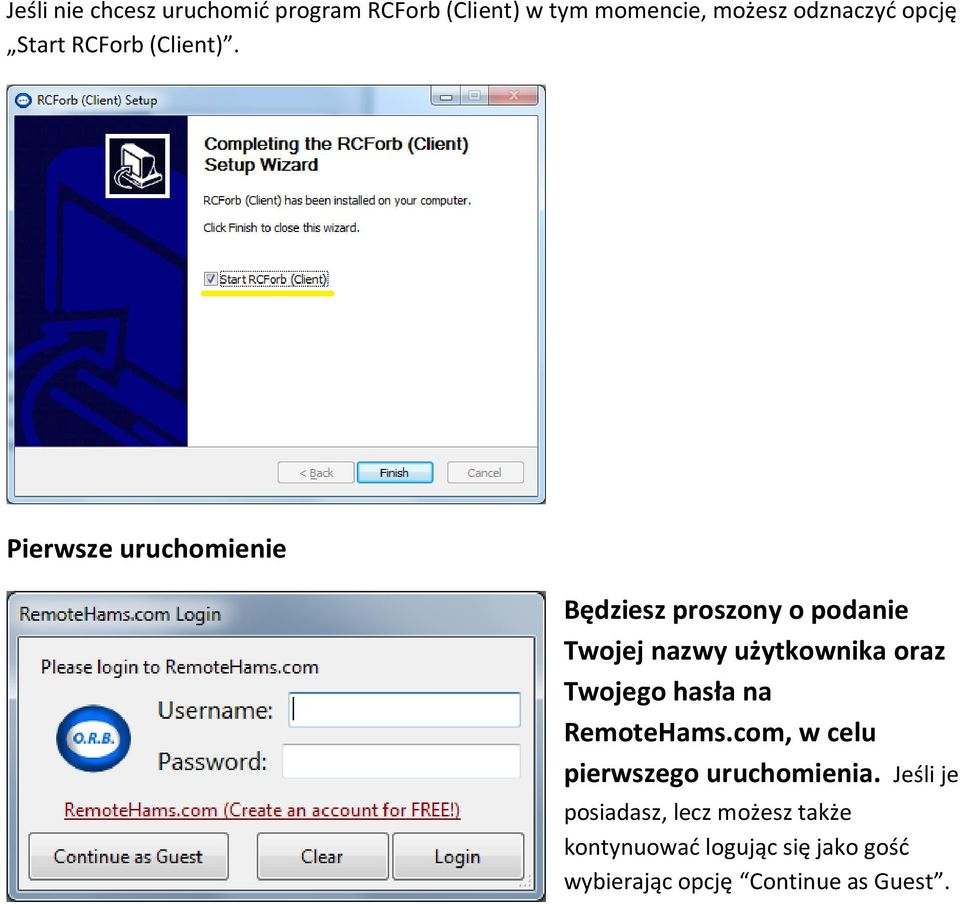Image resolution: width=960 pixels, height=904 pixels.
Task: Close the RCForb (Client) Setup window
Action: coord(513,96)
